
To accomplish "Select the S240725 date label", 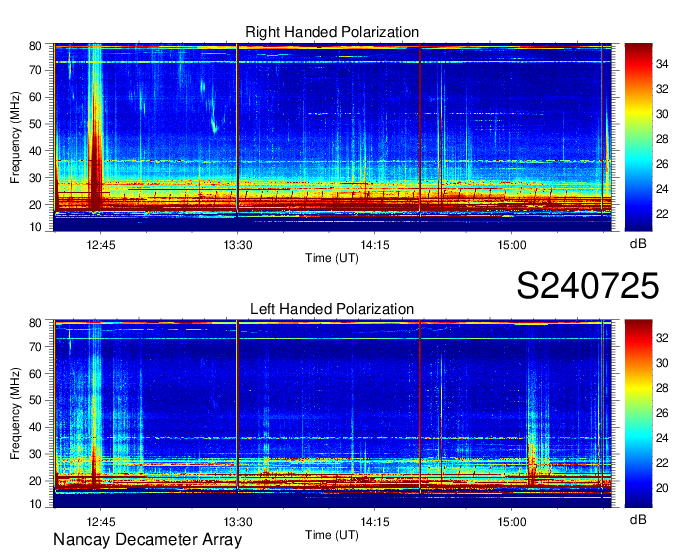I will (588, 286).
